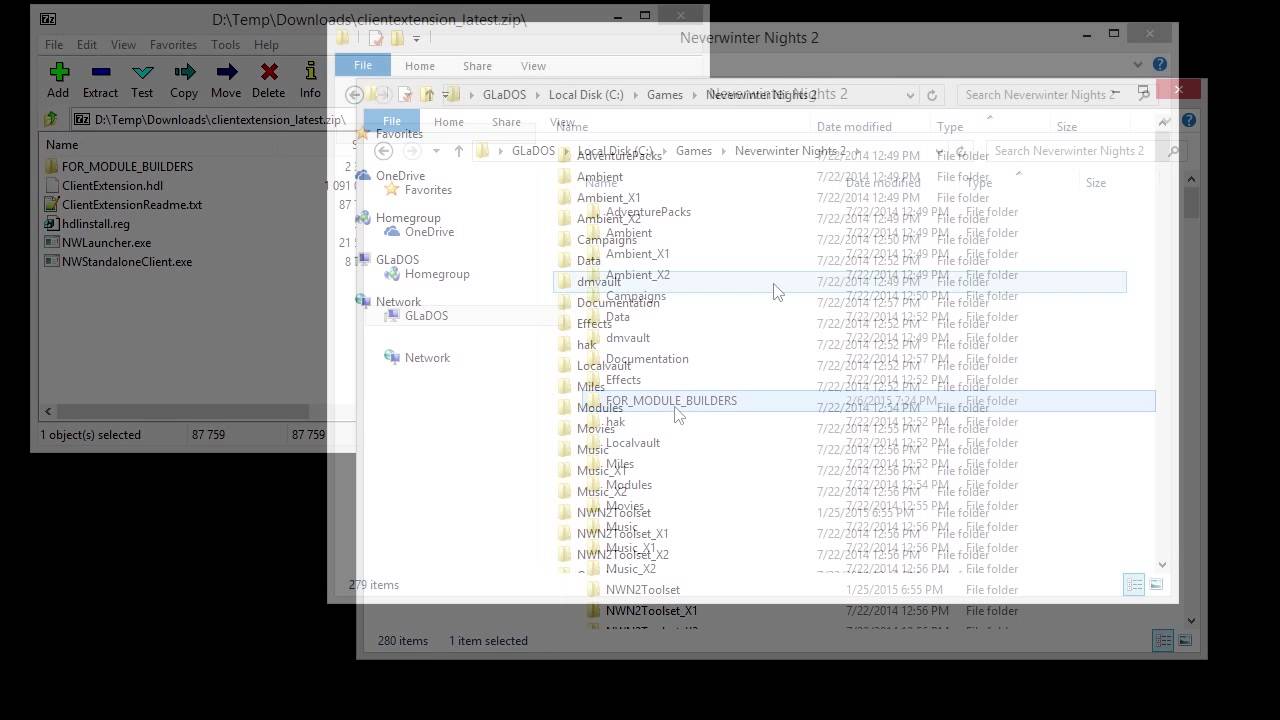Viewport: 1280px width, 720px height.
Task: Select highlighted dmvault folder in 279-item Explorer window
Action: 840,282
